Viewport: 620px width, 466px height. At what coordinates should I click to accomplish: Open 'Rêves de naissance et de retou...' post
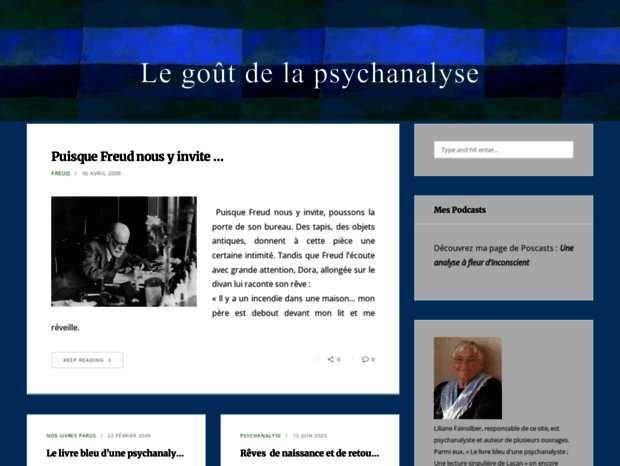pyautogui.click(x=309, y=453)
